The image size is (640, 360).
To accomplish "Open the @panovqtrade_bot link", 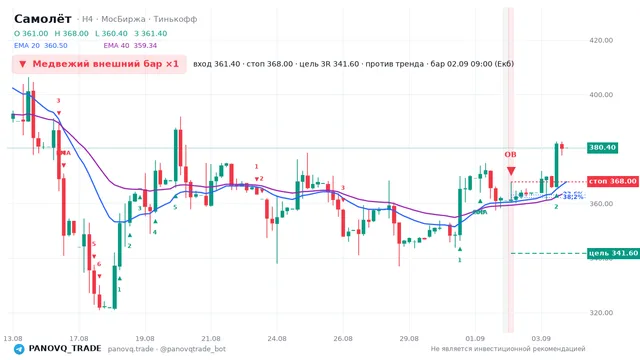I will (x=193, y=349).
